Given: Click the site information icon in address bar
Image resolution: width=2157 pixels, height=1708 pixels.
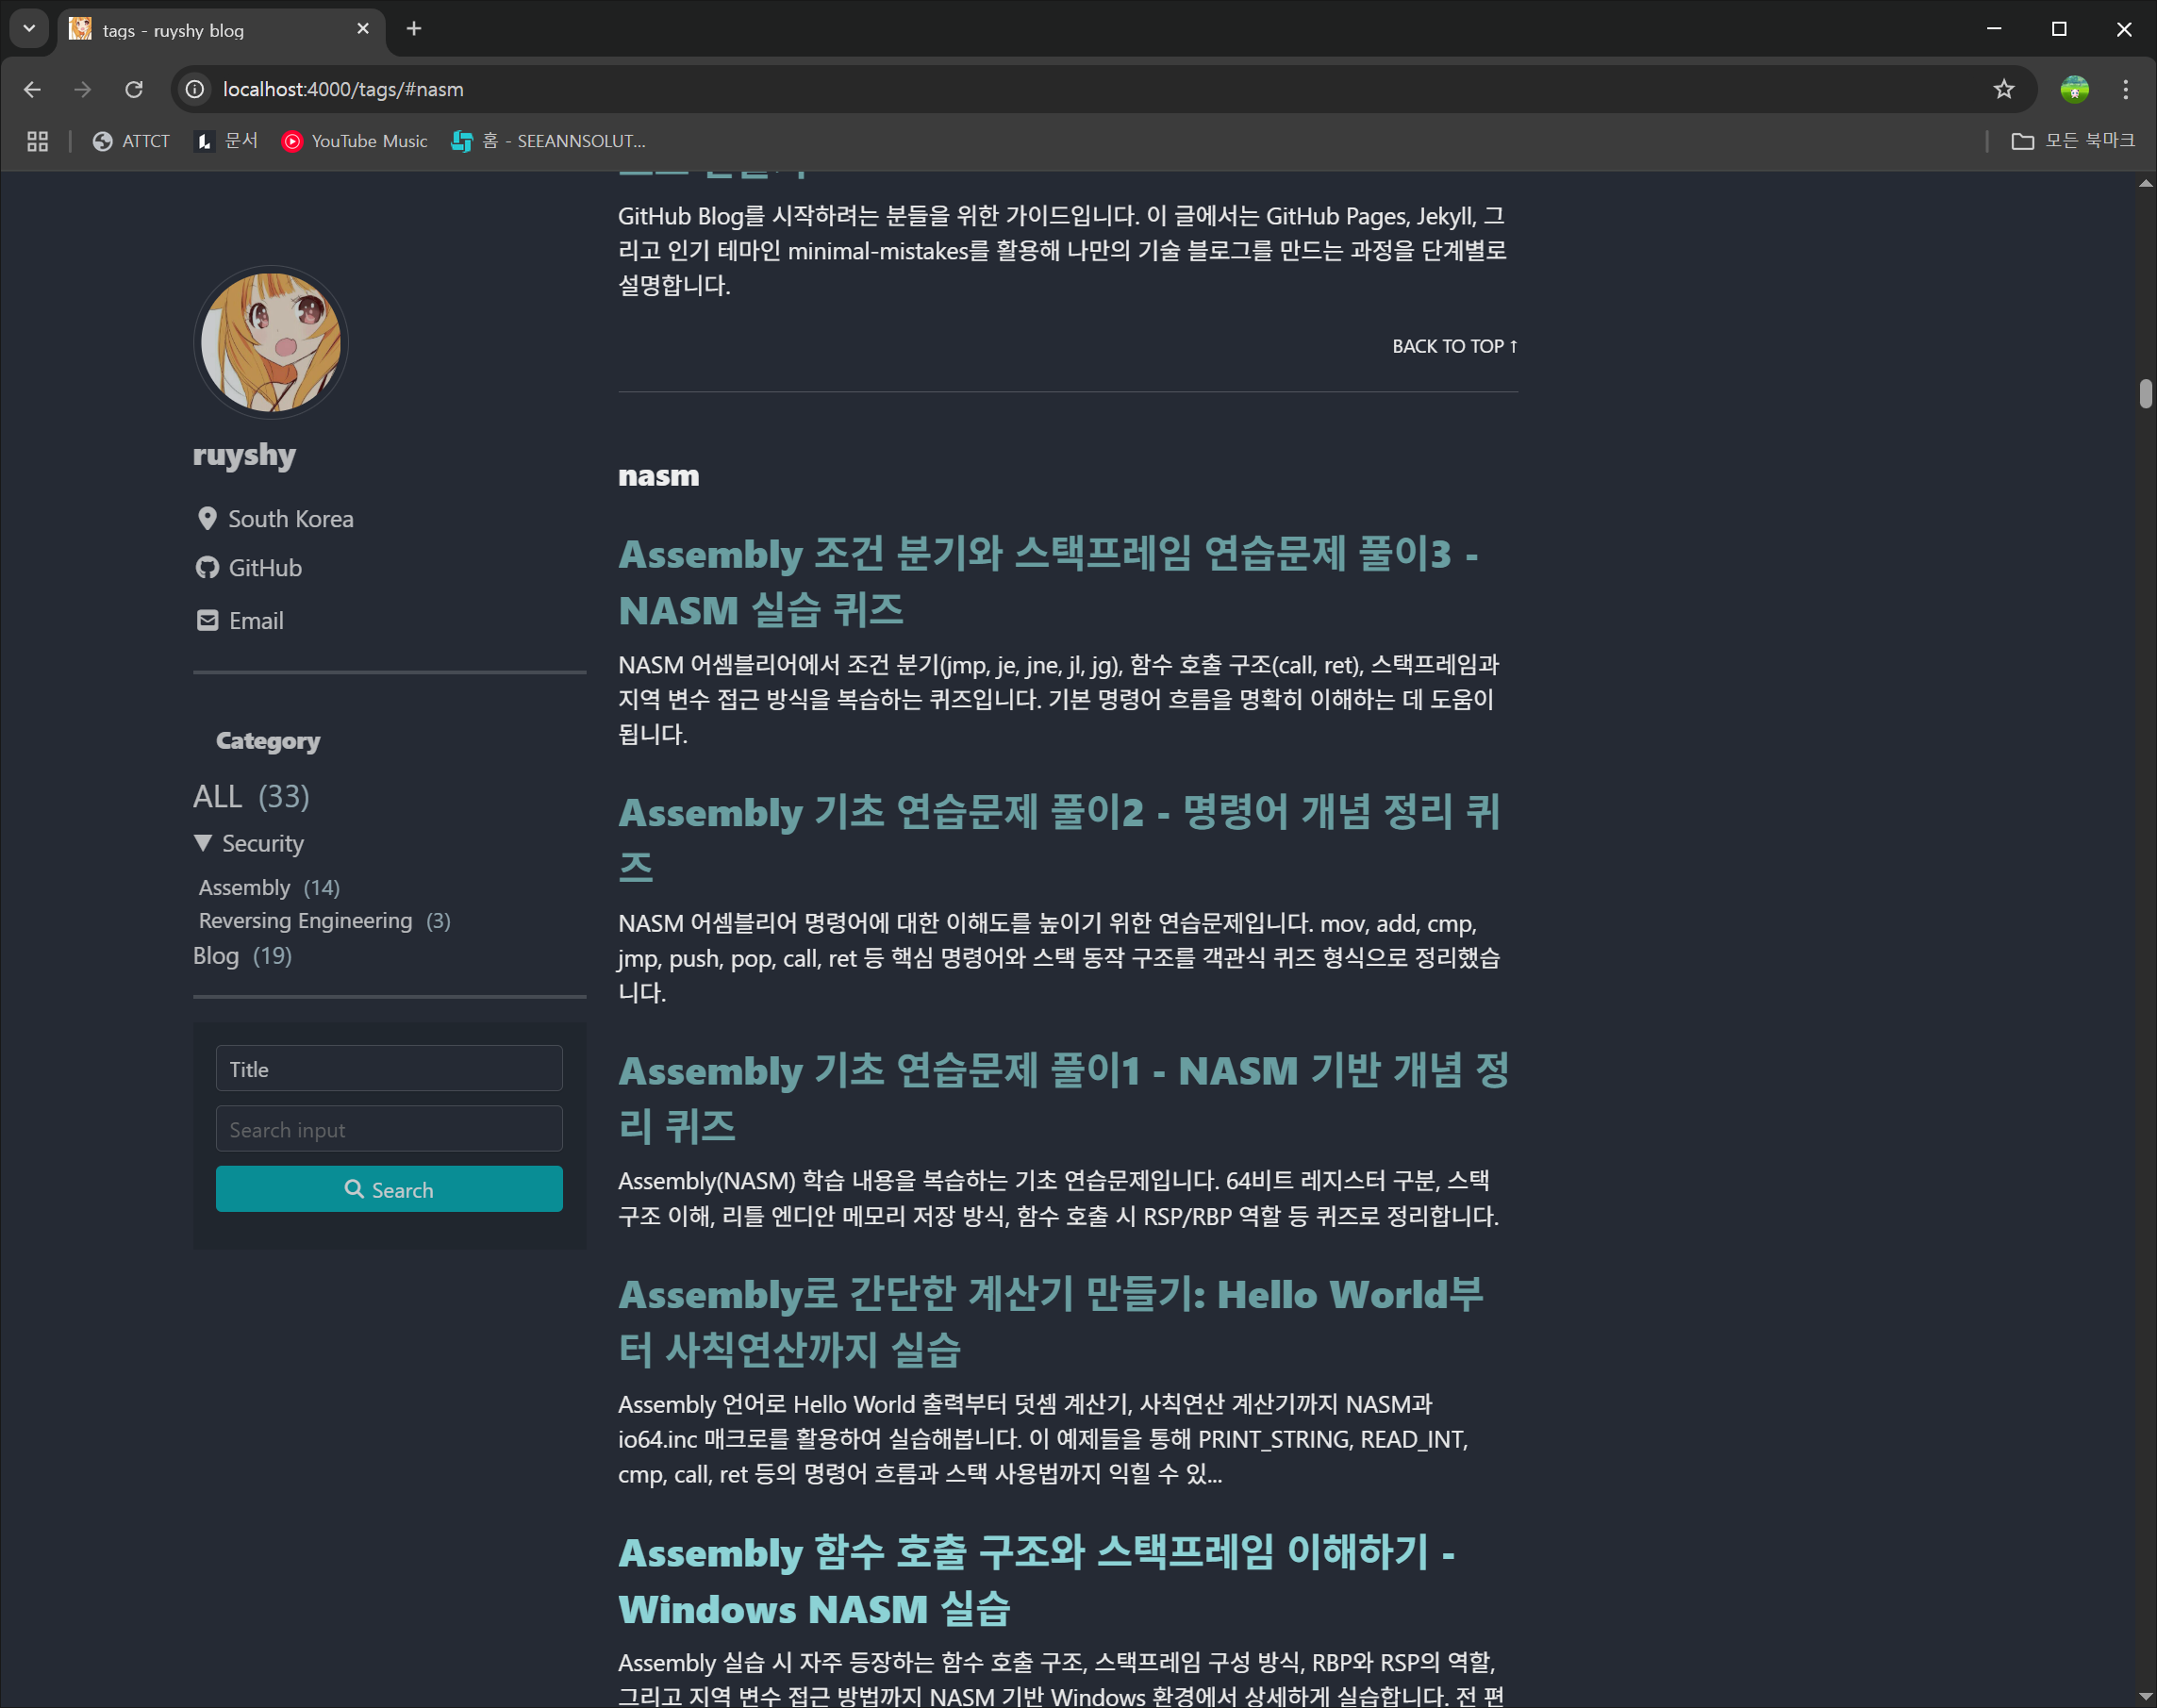Looking at the screenshot, I should click(195, 90).
